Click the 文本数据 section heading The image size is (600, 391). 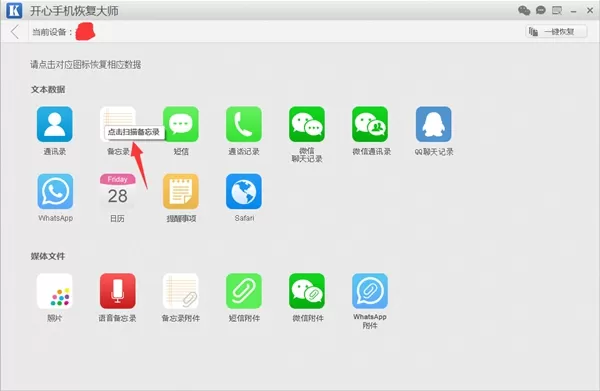point(48,90)
